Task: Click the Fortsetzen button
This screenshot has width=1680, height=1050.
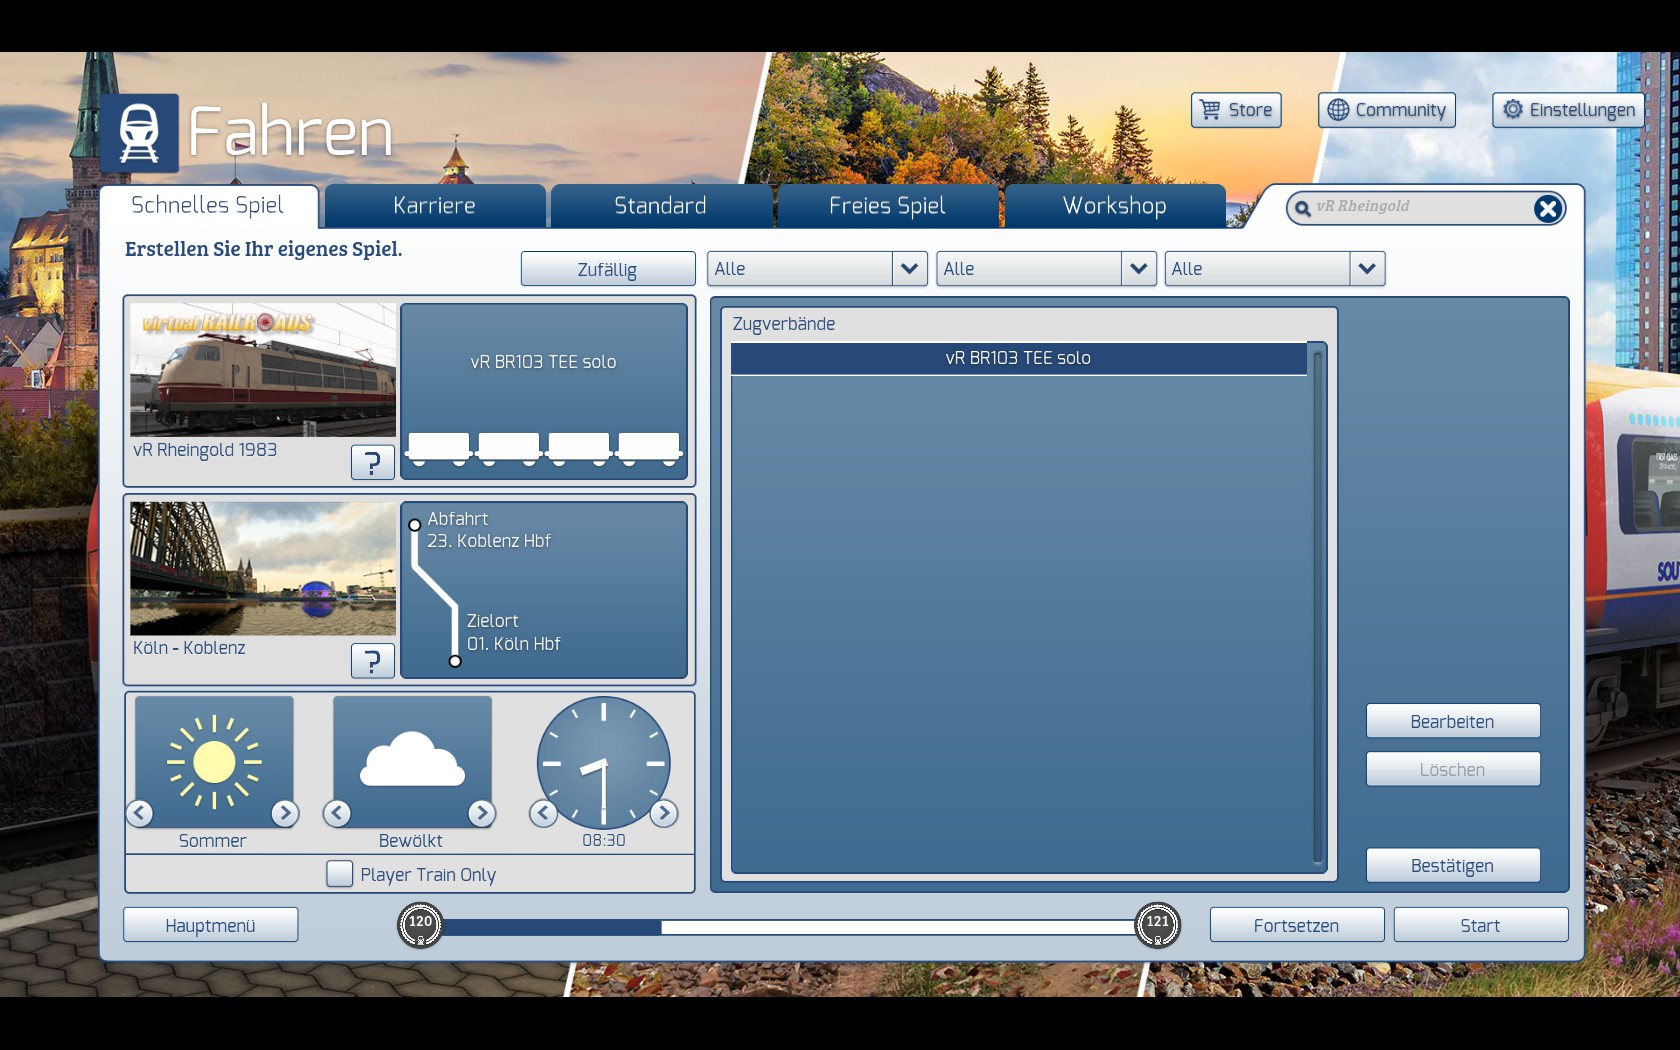Action: [x=1297, y=925]
